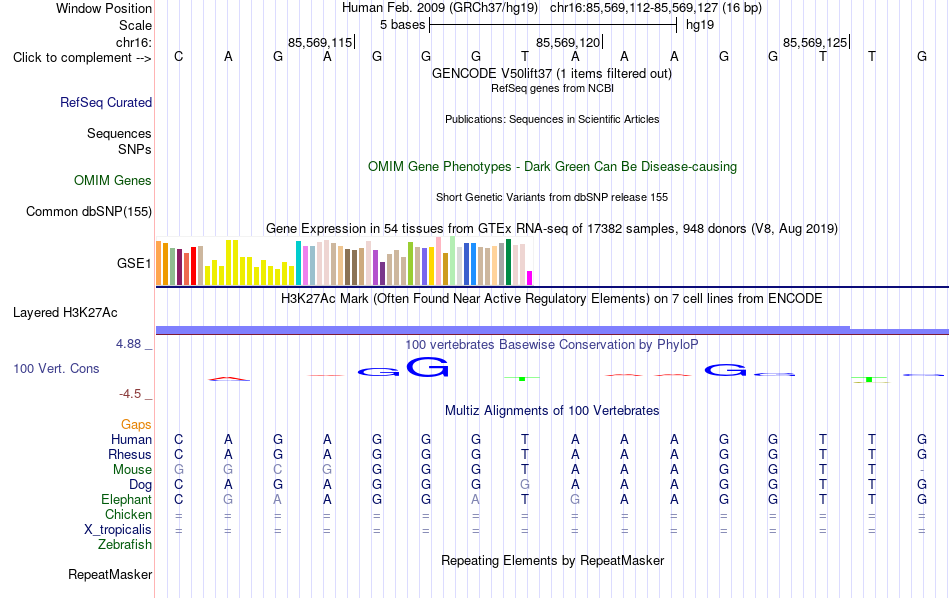Open the RefSeq Curated track label

106,102
